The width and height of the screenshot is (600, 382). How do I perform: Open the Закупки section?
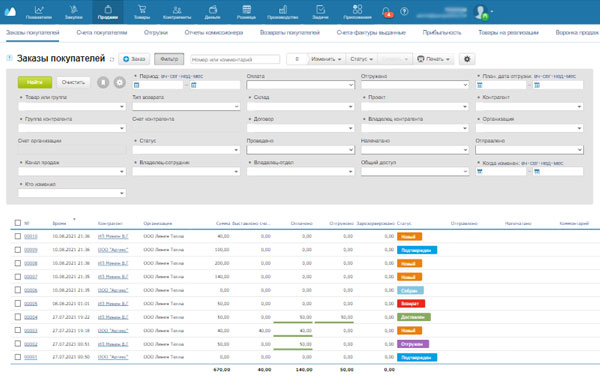(73, 12)
